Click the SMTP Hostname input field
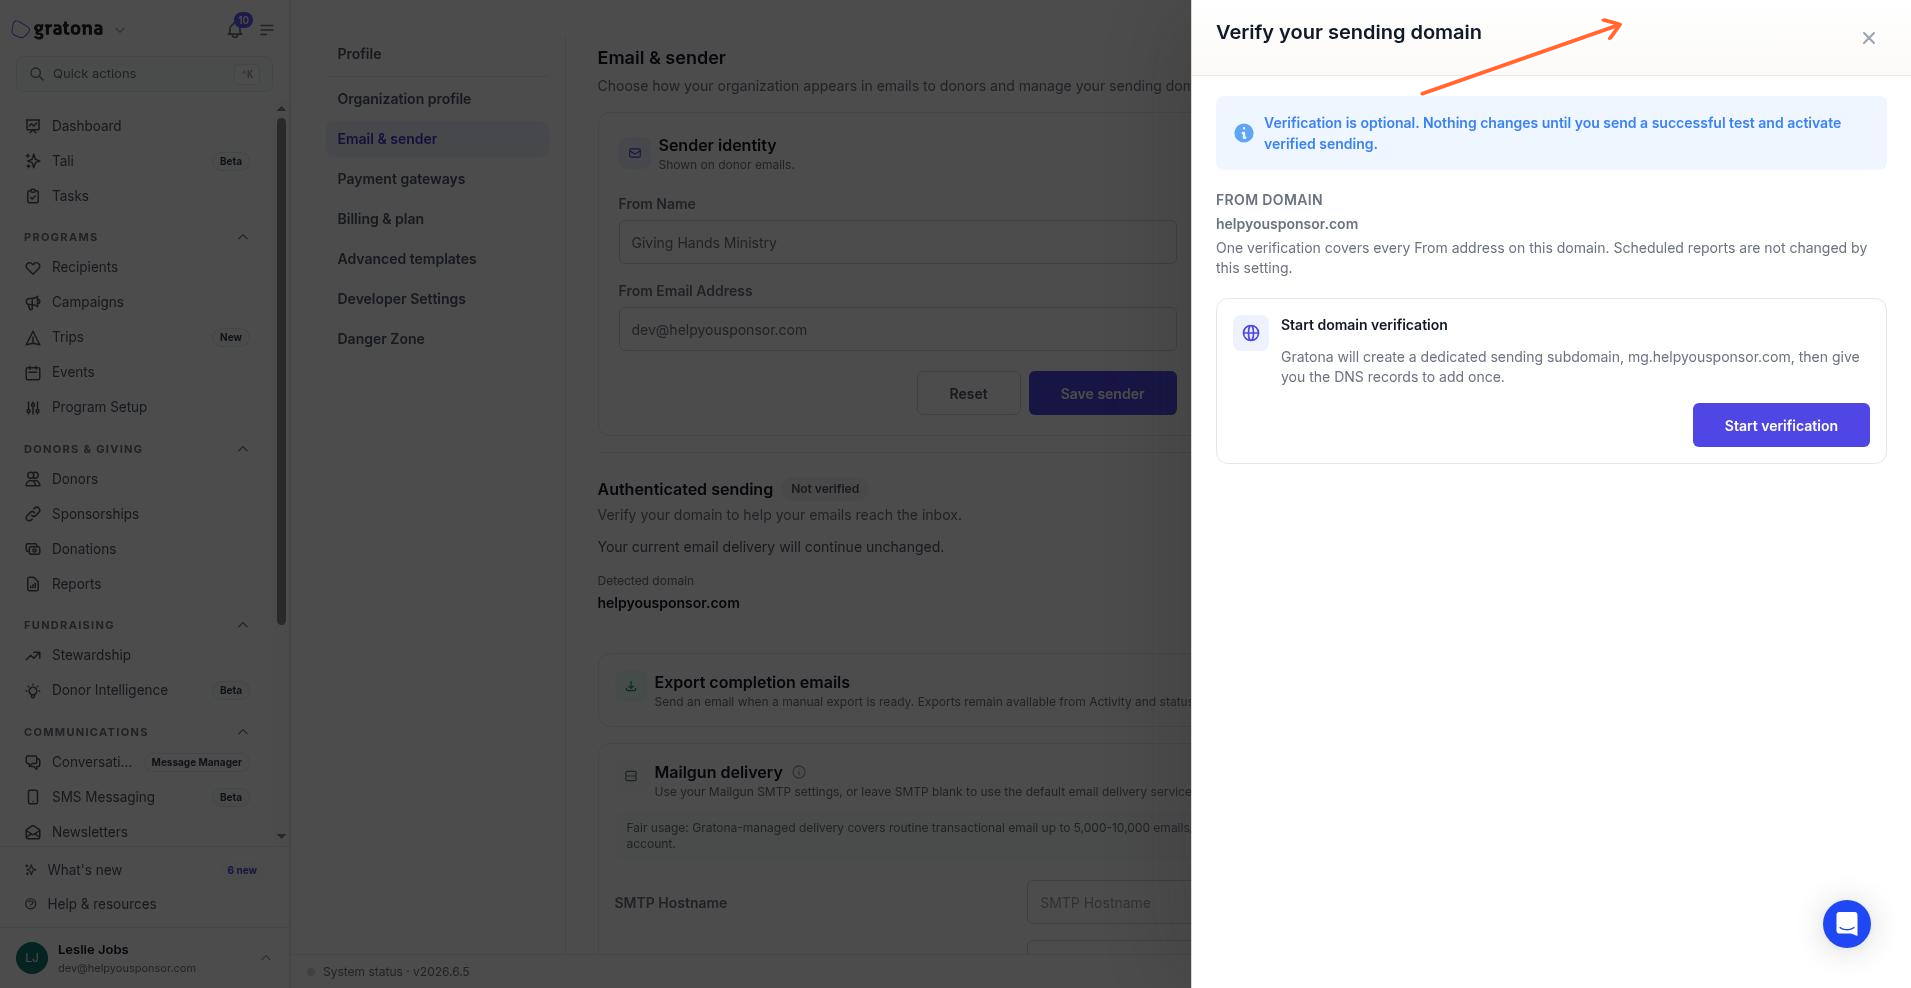This screenshot has width=1911, height=988. [x=1109, y=902]
